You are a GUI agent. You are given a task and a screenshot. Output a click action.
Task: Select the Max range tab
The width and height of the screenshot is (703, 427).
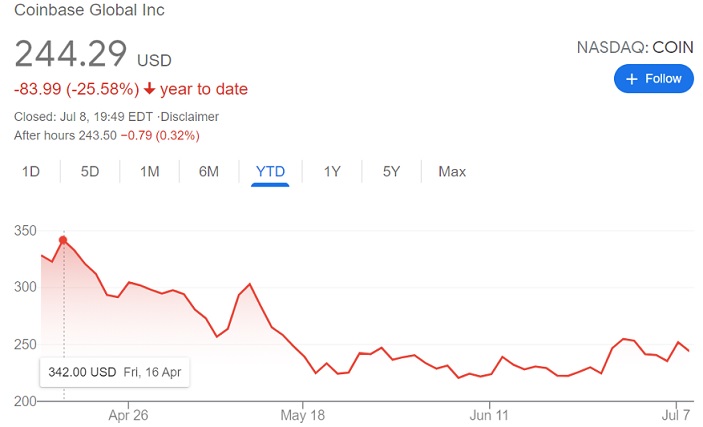tap(452, 171)
